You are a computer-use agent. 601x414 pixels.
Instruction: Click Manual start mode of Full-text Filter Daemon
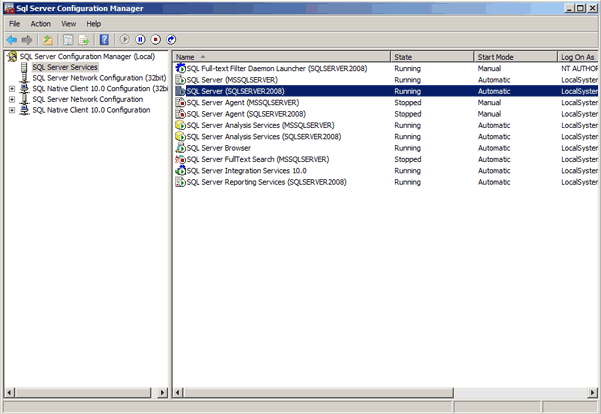pyautogui.click(x=489, y=68)
